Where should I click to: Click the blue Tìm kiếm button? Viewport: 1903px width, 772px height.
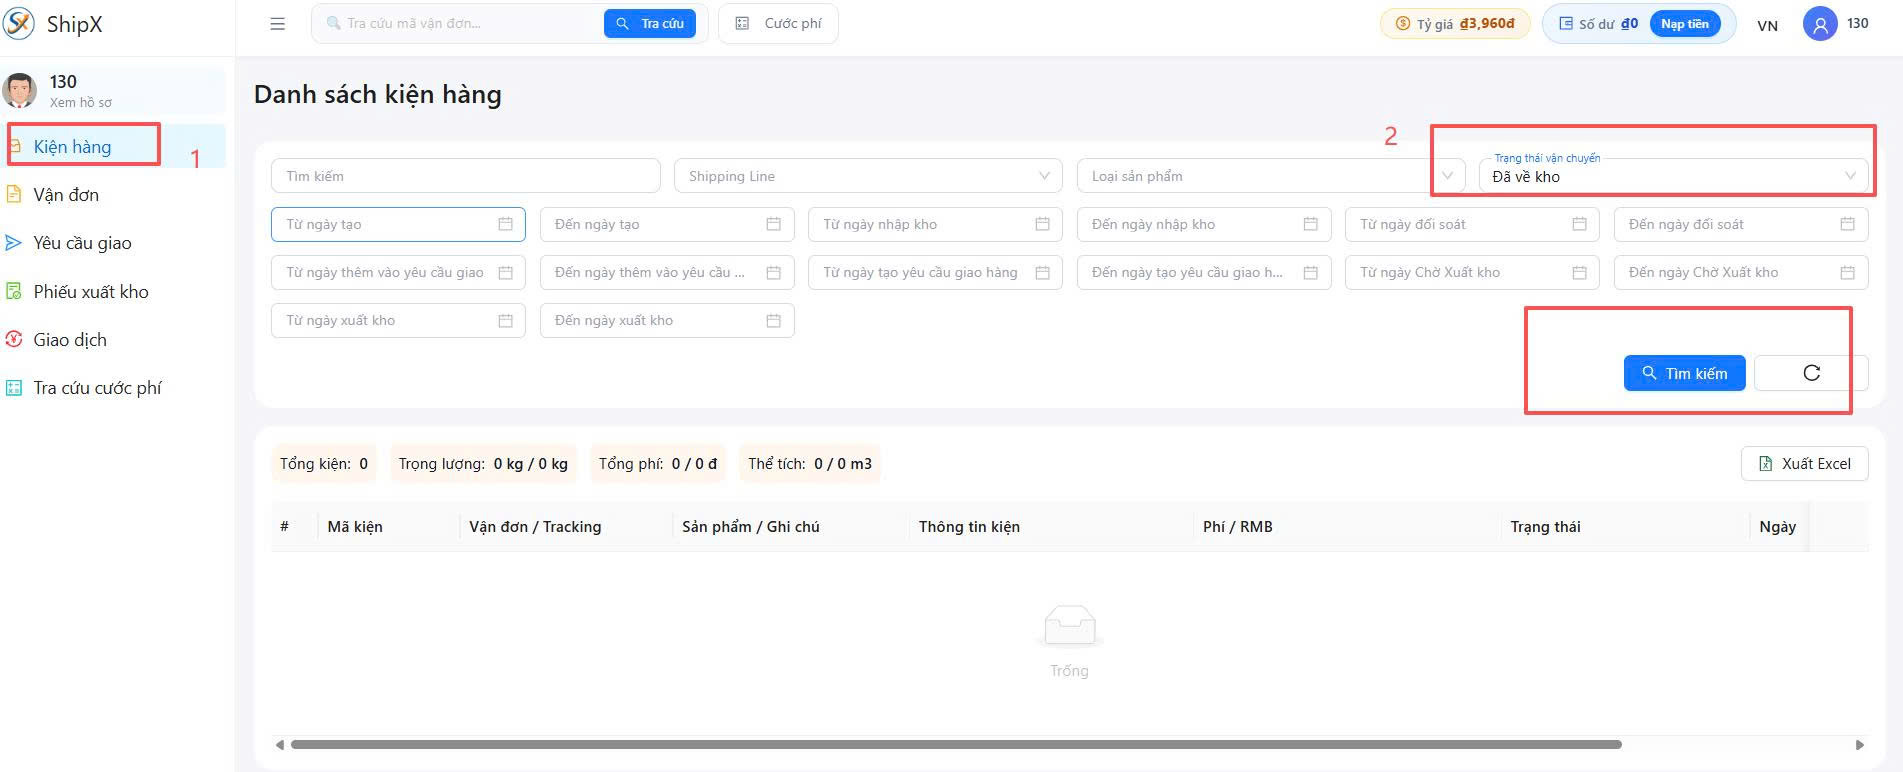click(1684, 373)
